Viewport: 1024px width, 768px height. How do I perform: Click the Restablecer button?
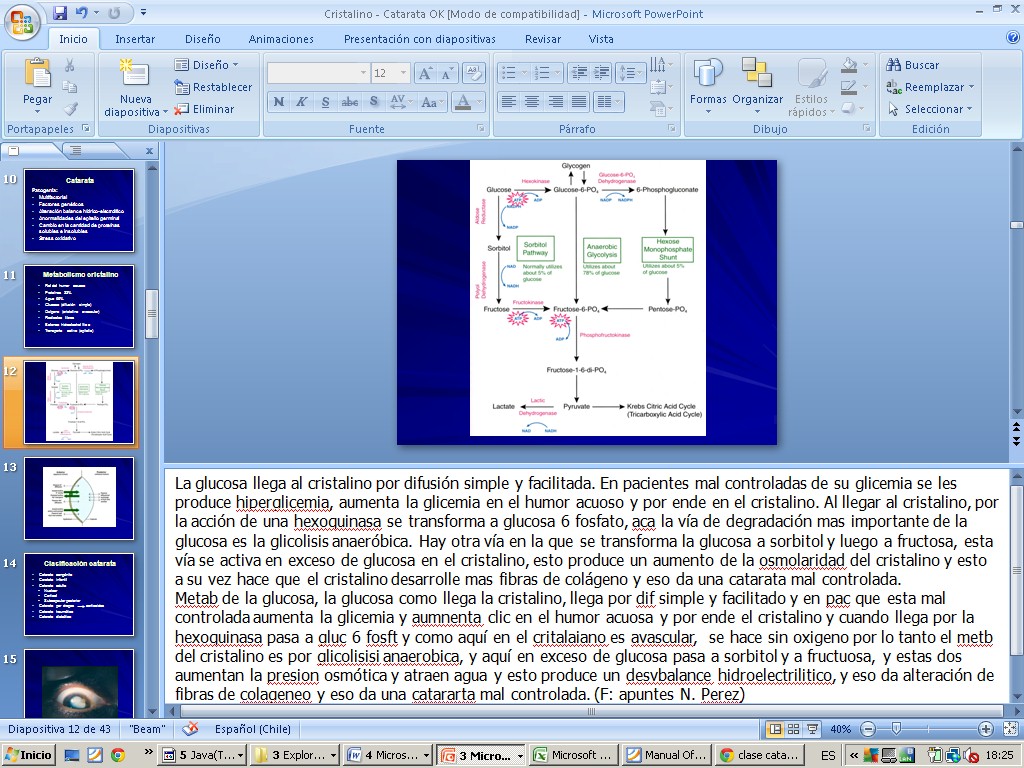pos(214,87)
